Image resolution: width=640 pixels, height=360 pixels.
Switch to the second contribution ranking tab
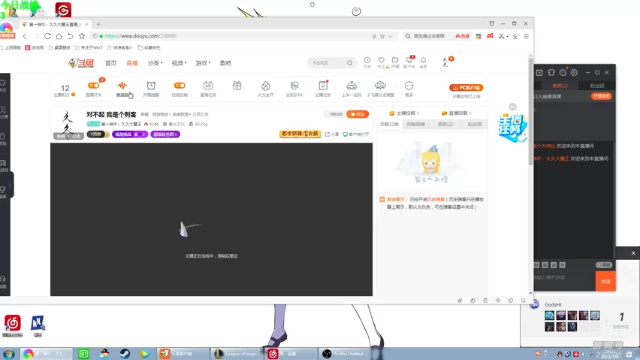416,124
